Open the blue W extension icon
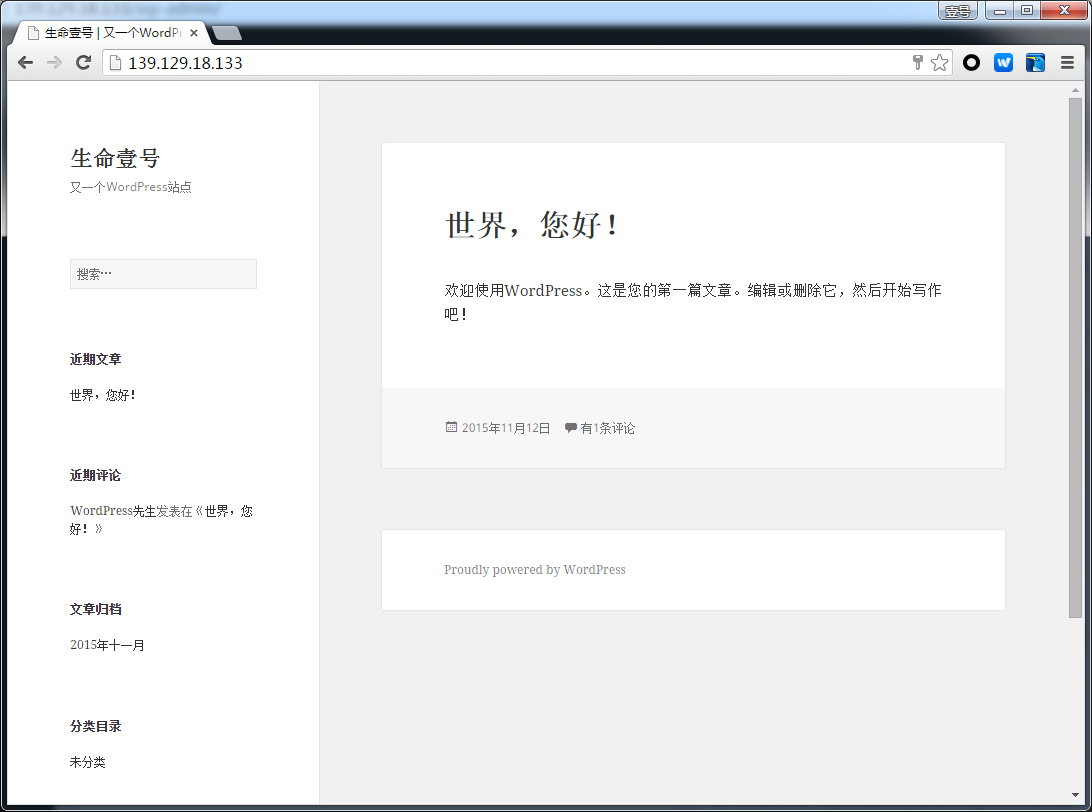Viewport: 1092px width, 812px height. 1003,63
